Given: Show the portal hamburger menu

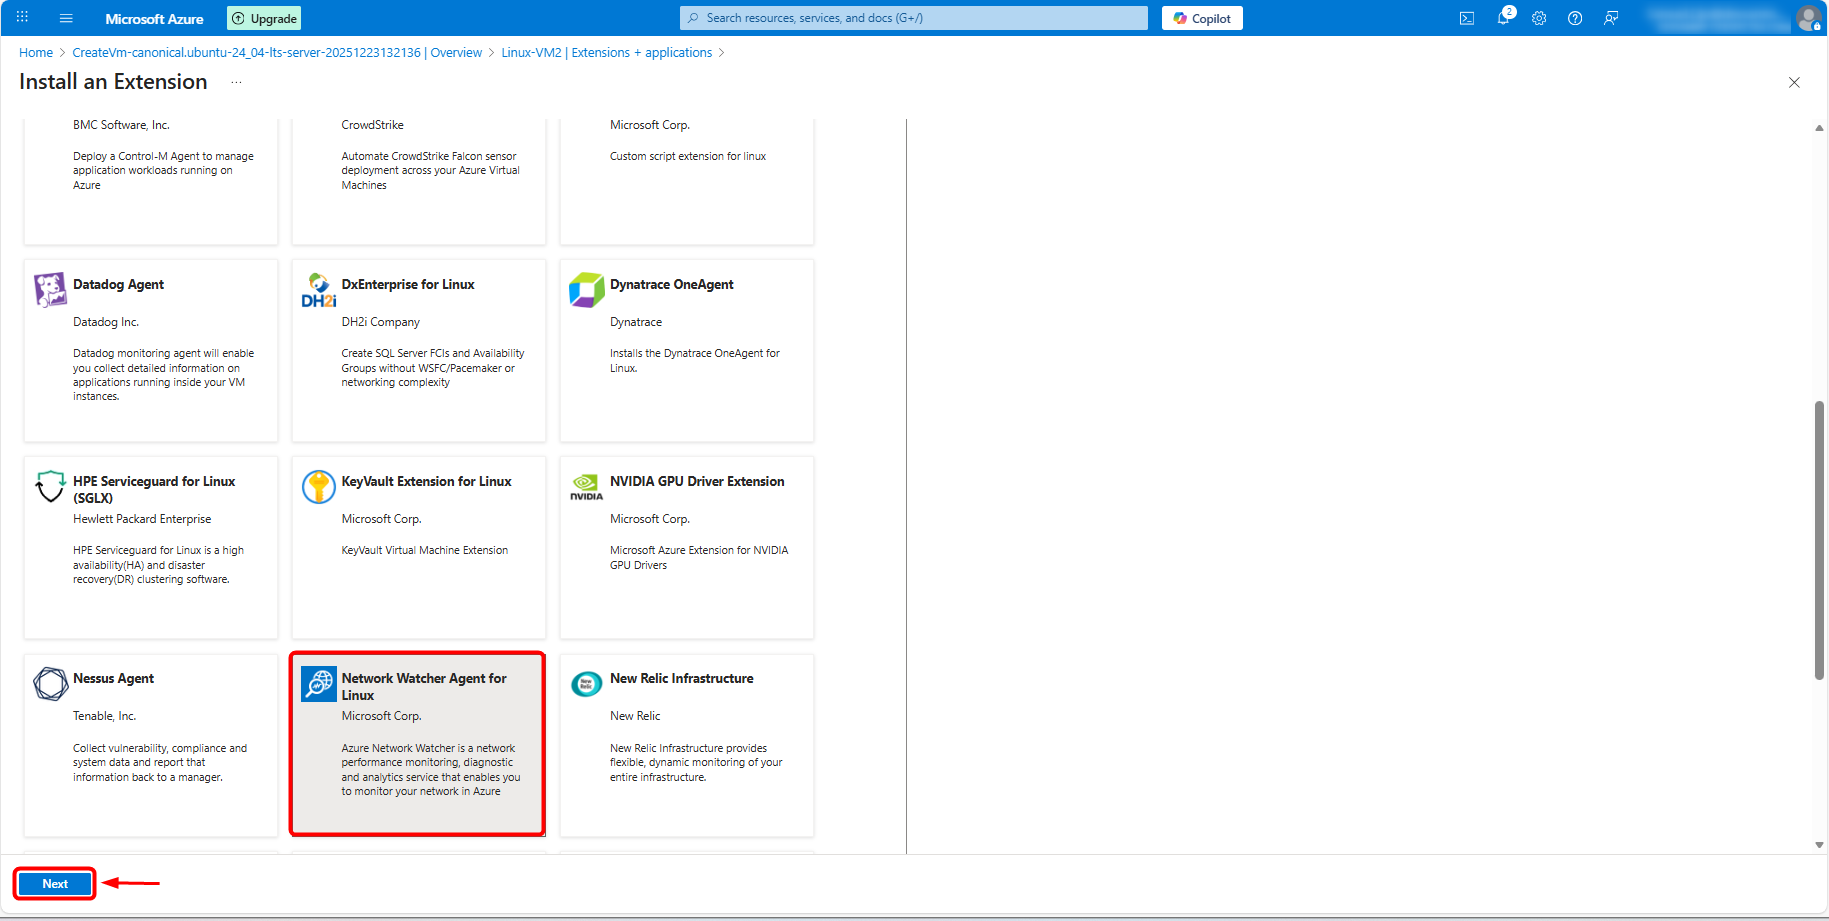Looking at the screenshot, I should (x=66, y=18).
